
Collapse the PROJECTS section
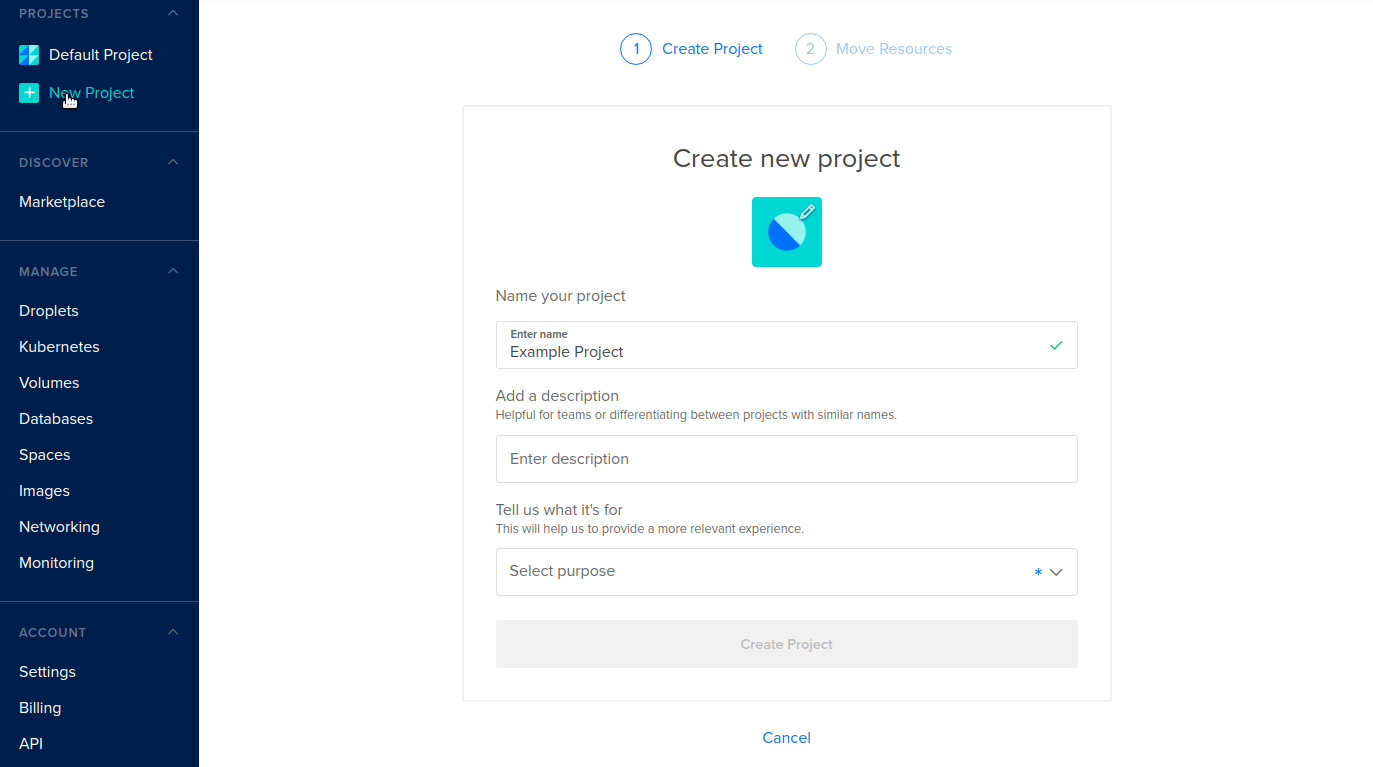(x=172, y=13)
